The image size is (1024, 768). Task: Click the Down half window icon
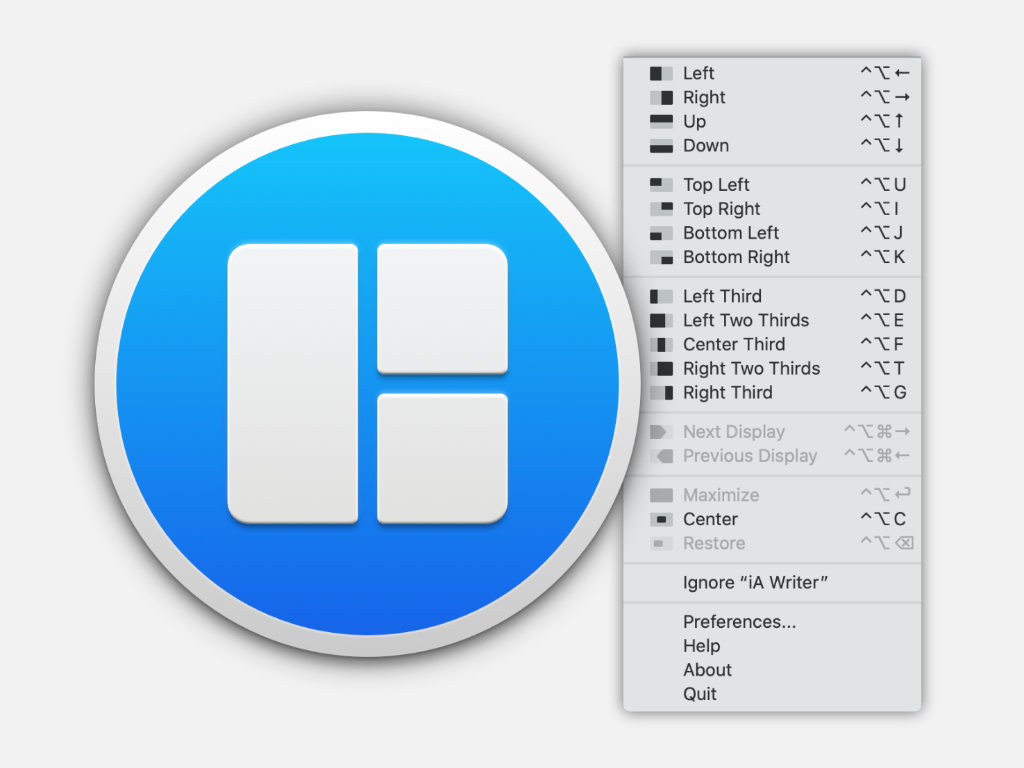tap(661, 146)
